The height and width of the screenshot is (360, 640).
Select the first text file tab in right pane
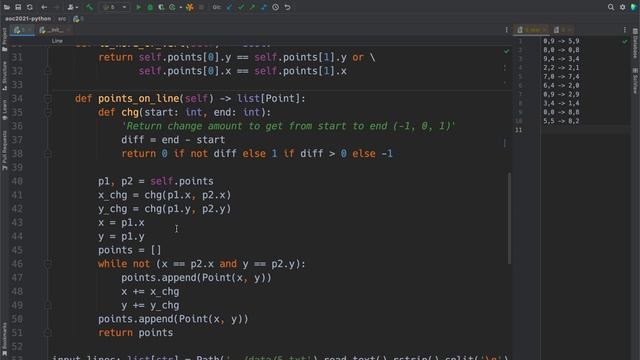[532, 30]
